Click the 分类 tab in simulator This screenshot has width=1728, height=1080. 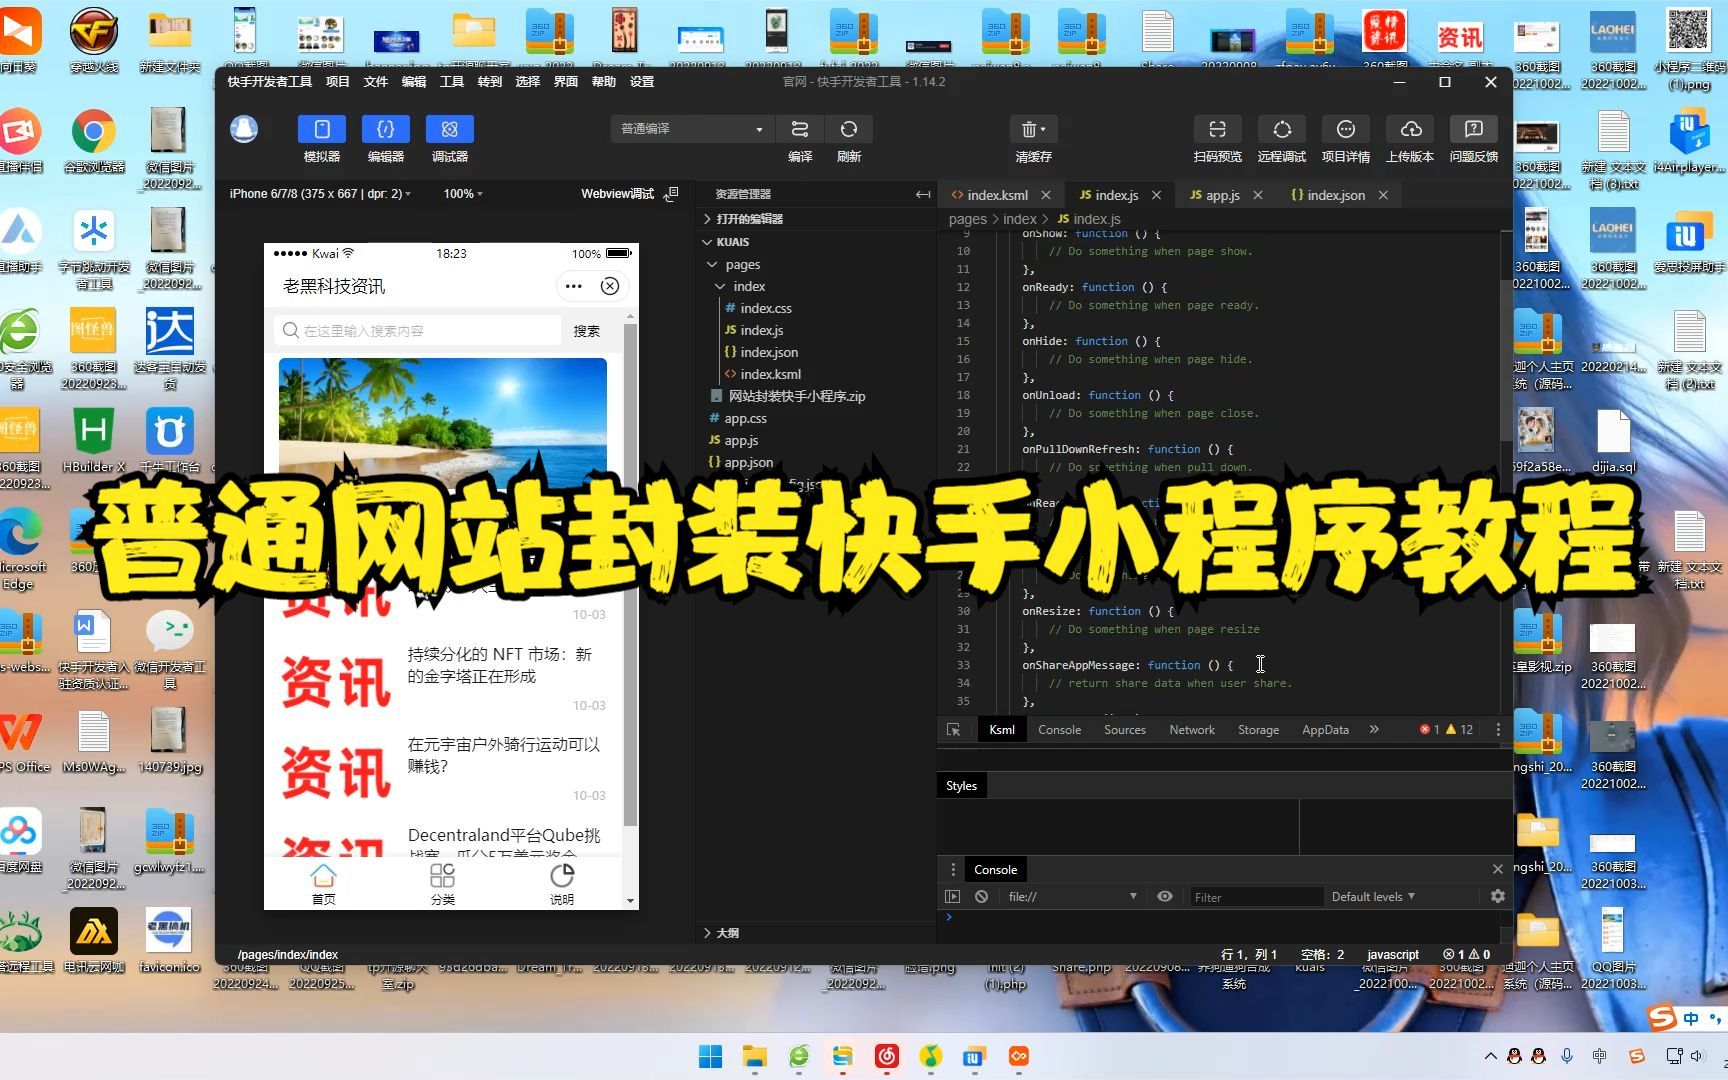click(x=442, y=884)
